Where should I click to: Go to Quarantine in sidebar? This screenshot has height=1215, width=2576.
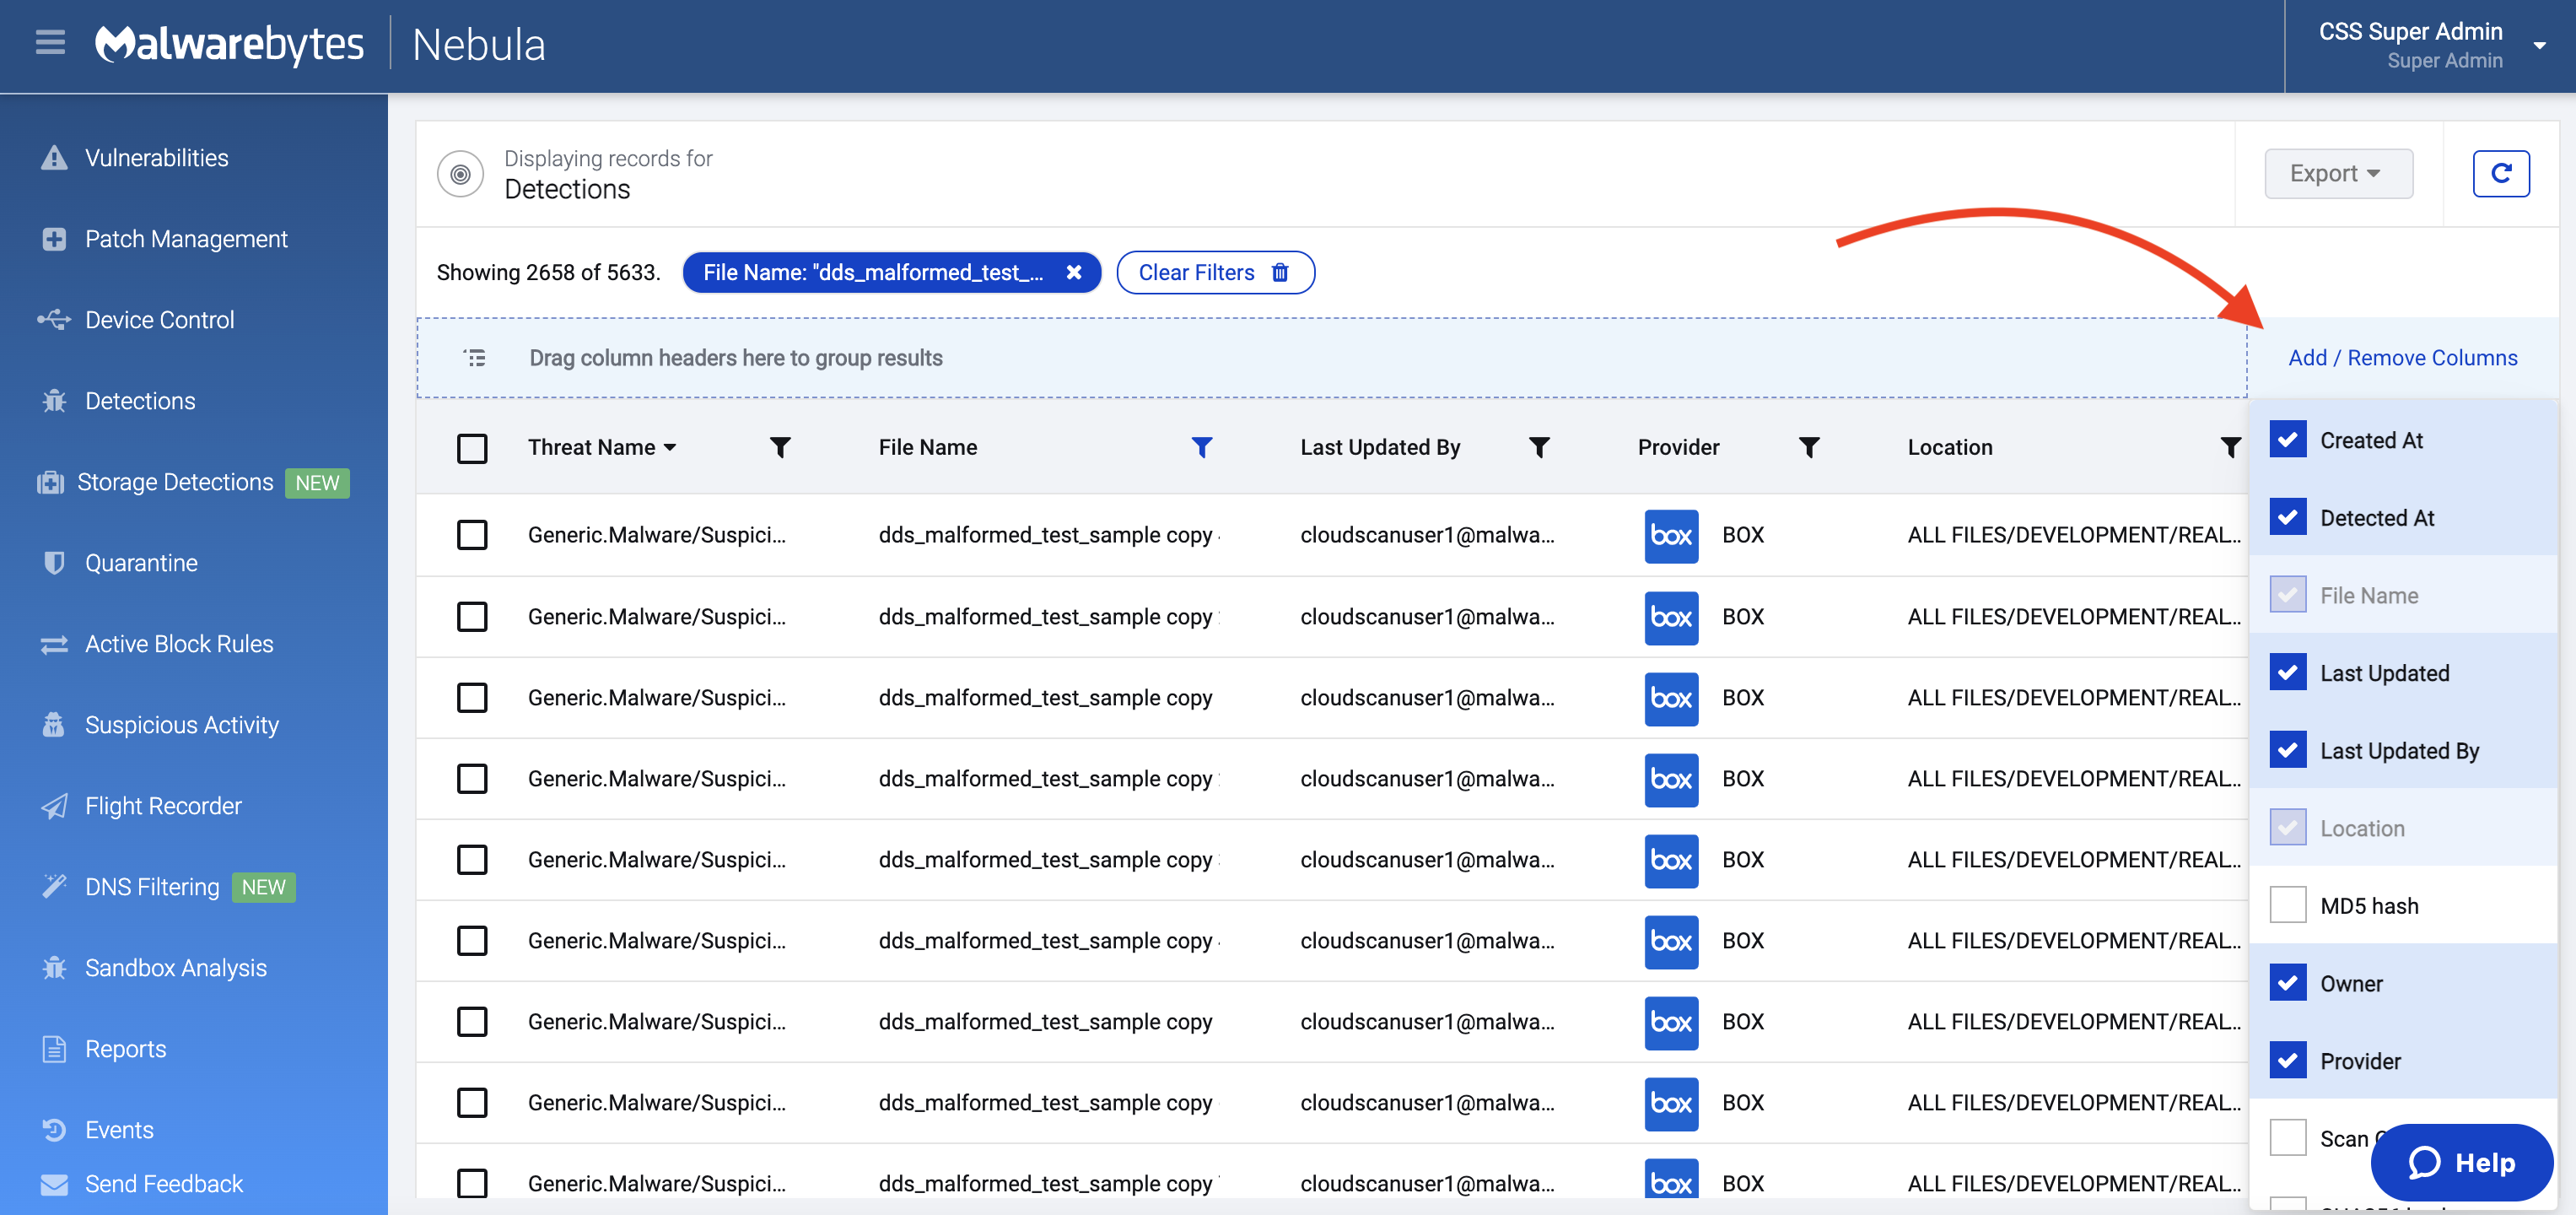pyautogui.click(x=141, y=563)
